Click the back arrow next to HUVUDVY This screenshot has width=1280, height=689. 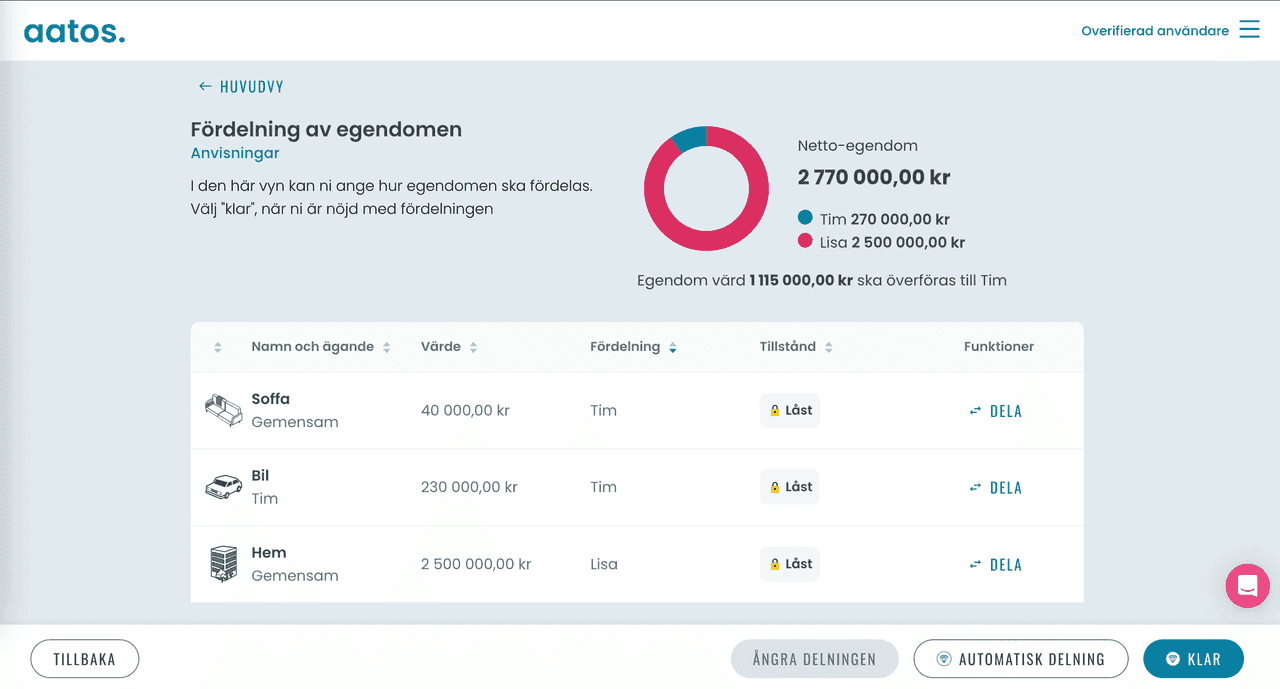point(204,86)
